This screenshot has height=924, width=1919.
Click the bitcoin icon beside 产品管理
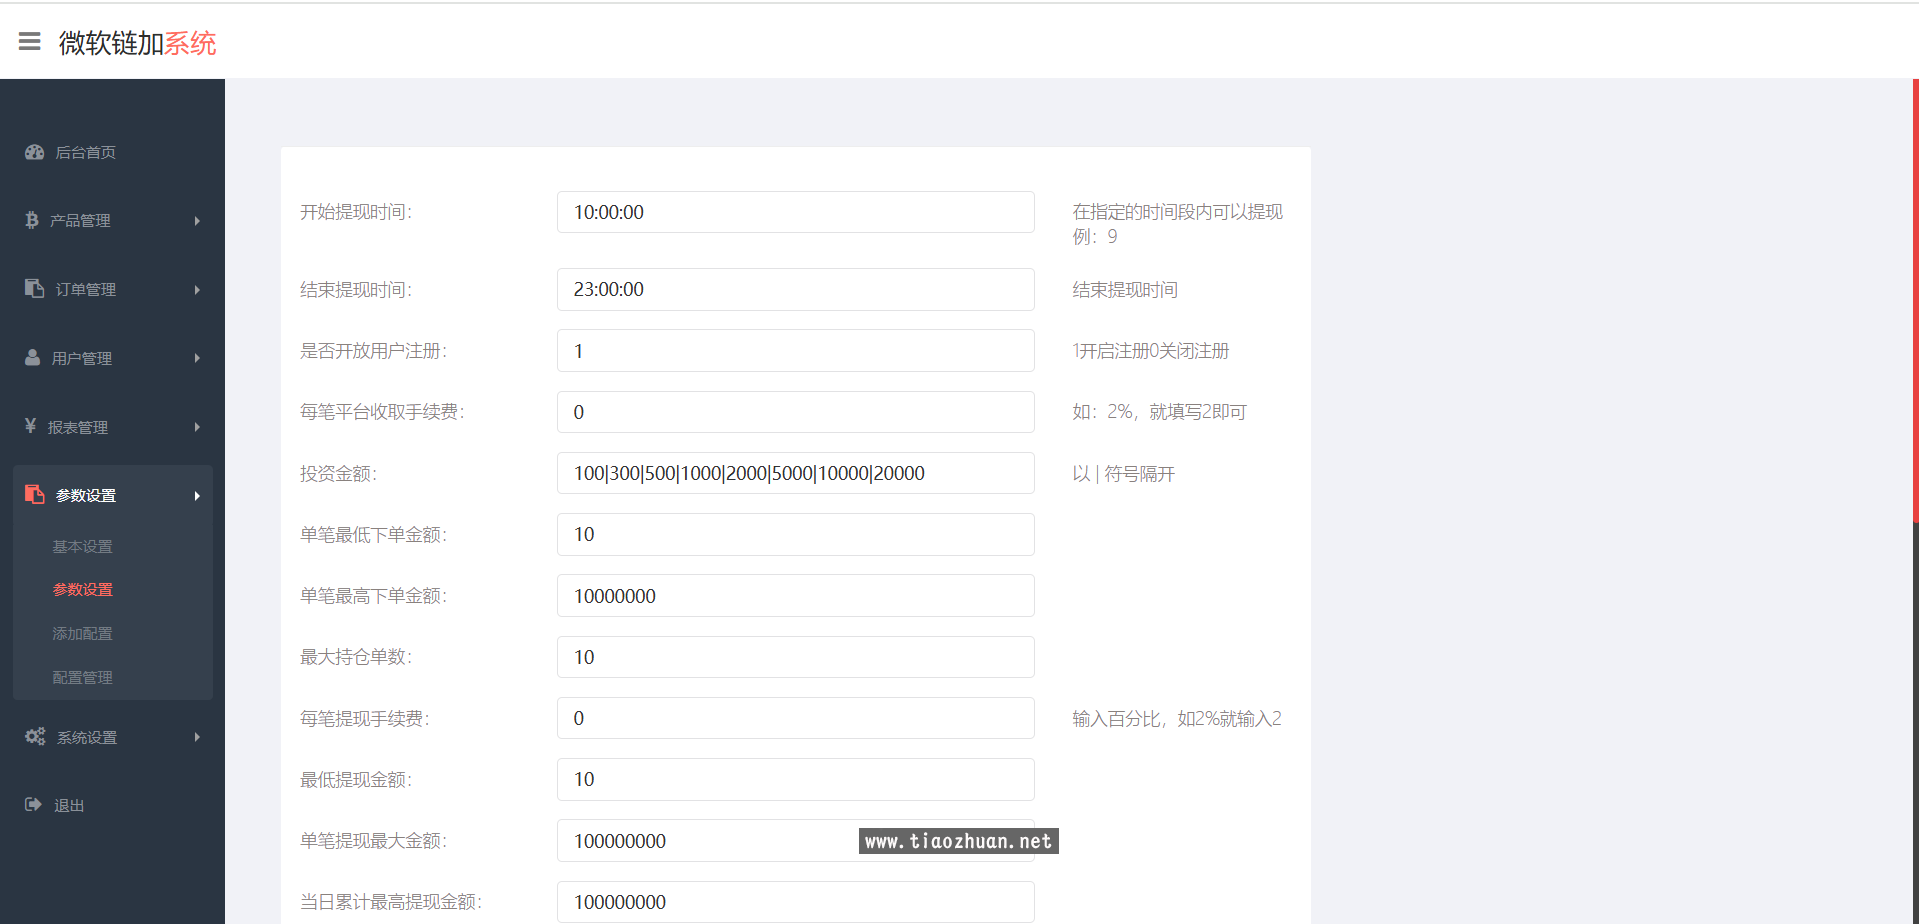32,220
